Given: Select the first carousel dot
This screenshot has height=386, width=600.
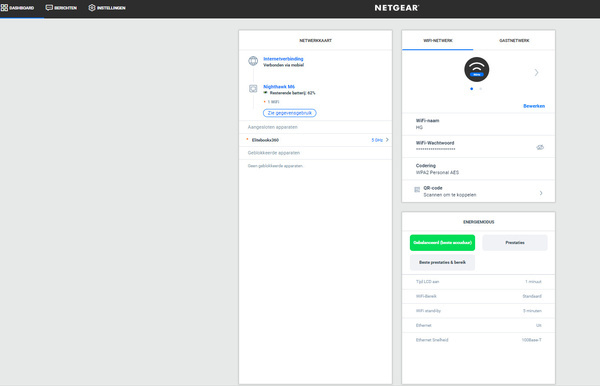Looking at the screenshot, I should [x=471, y=89].
